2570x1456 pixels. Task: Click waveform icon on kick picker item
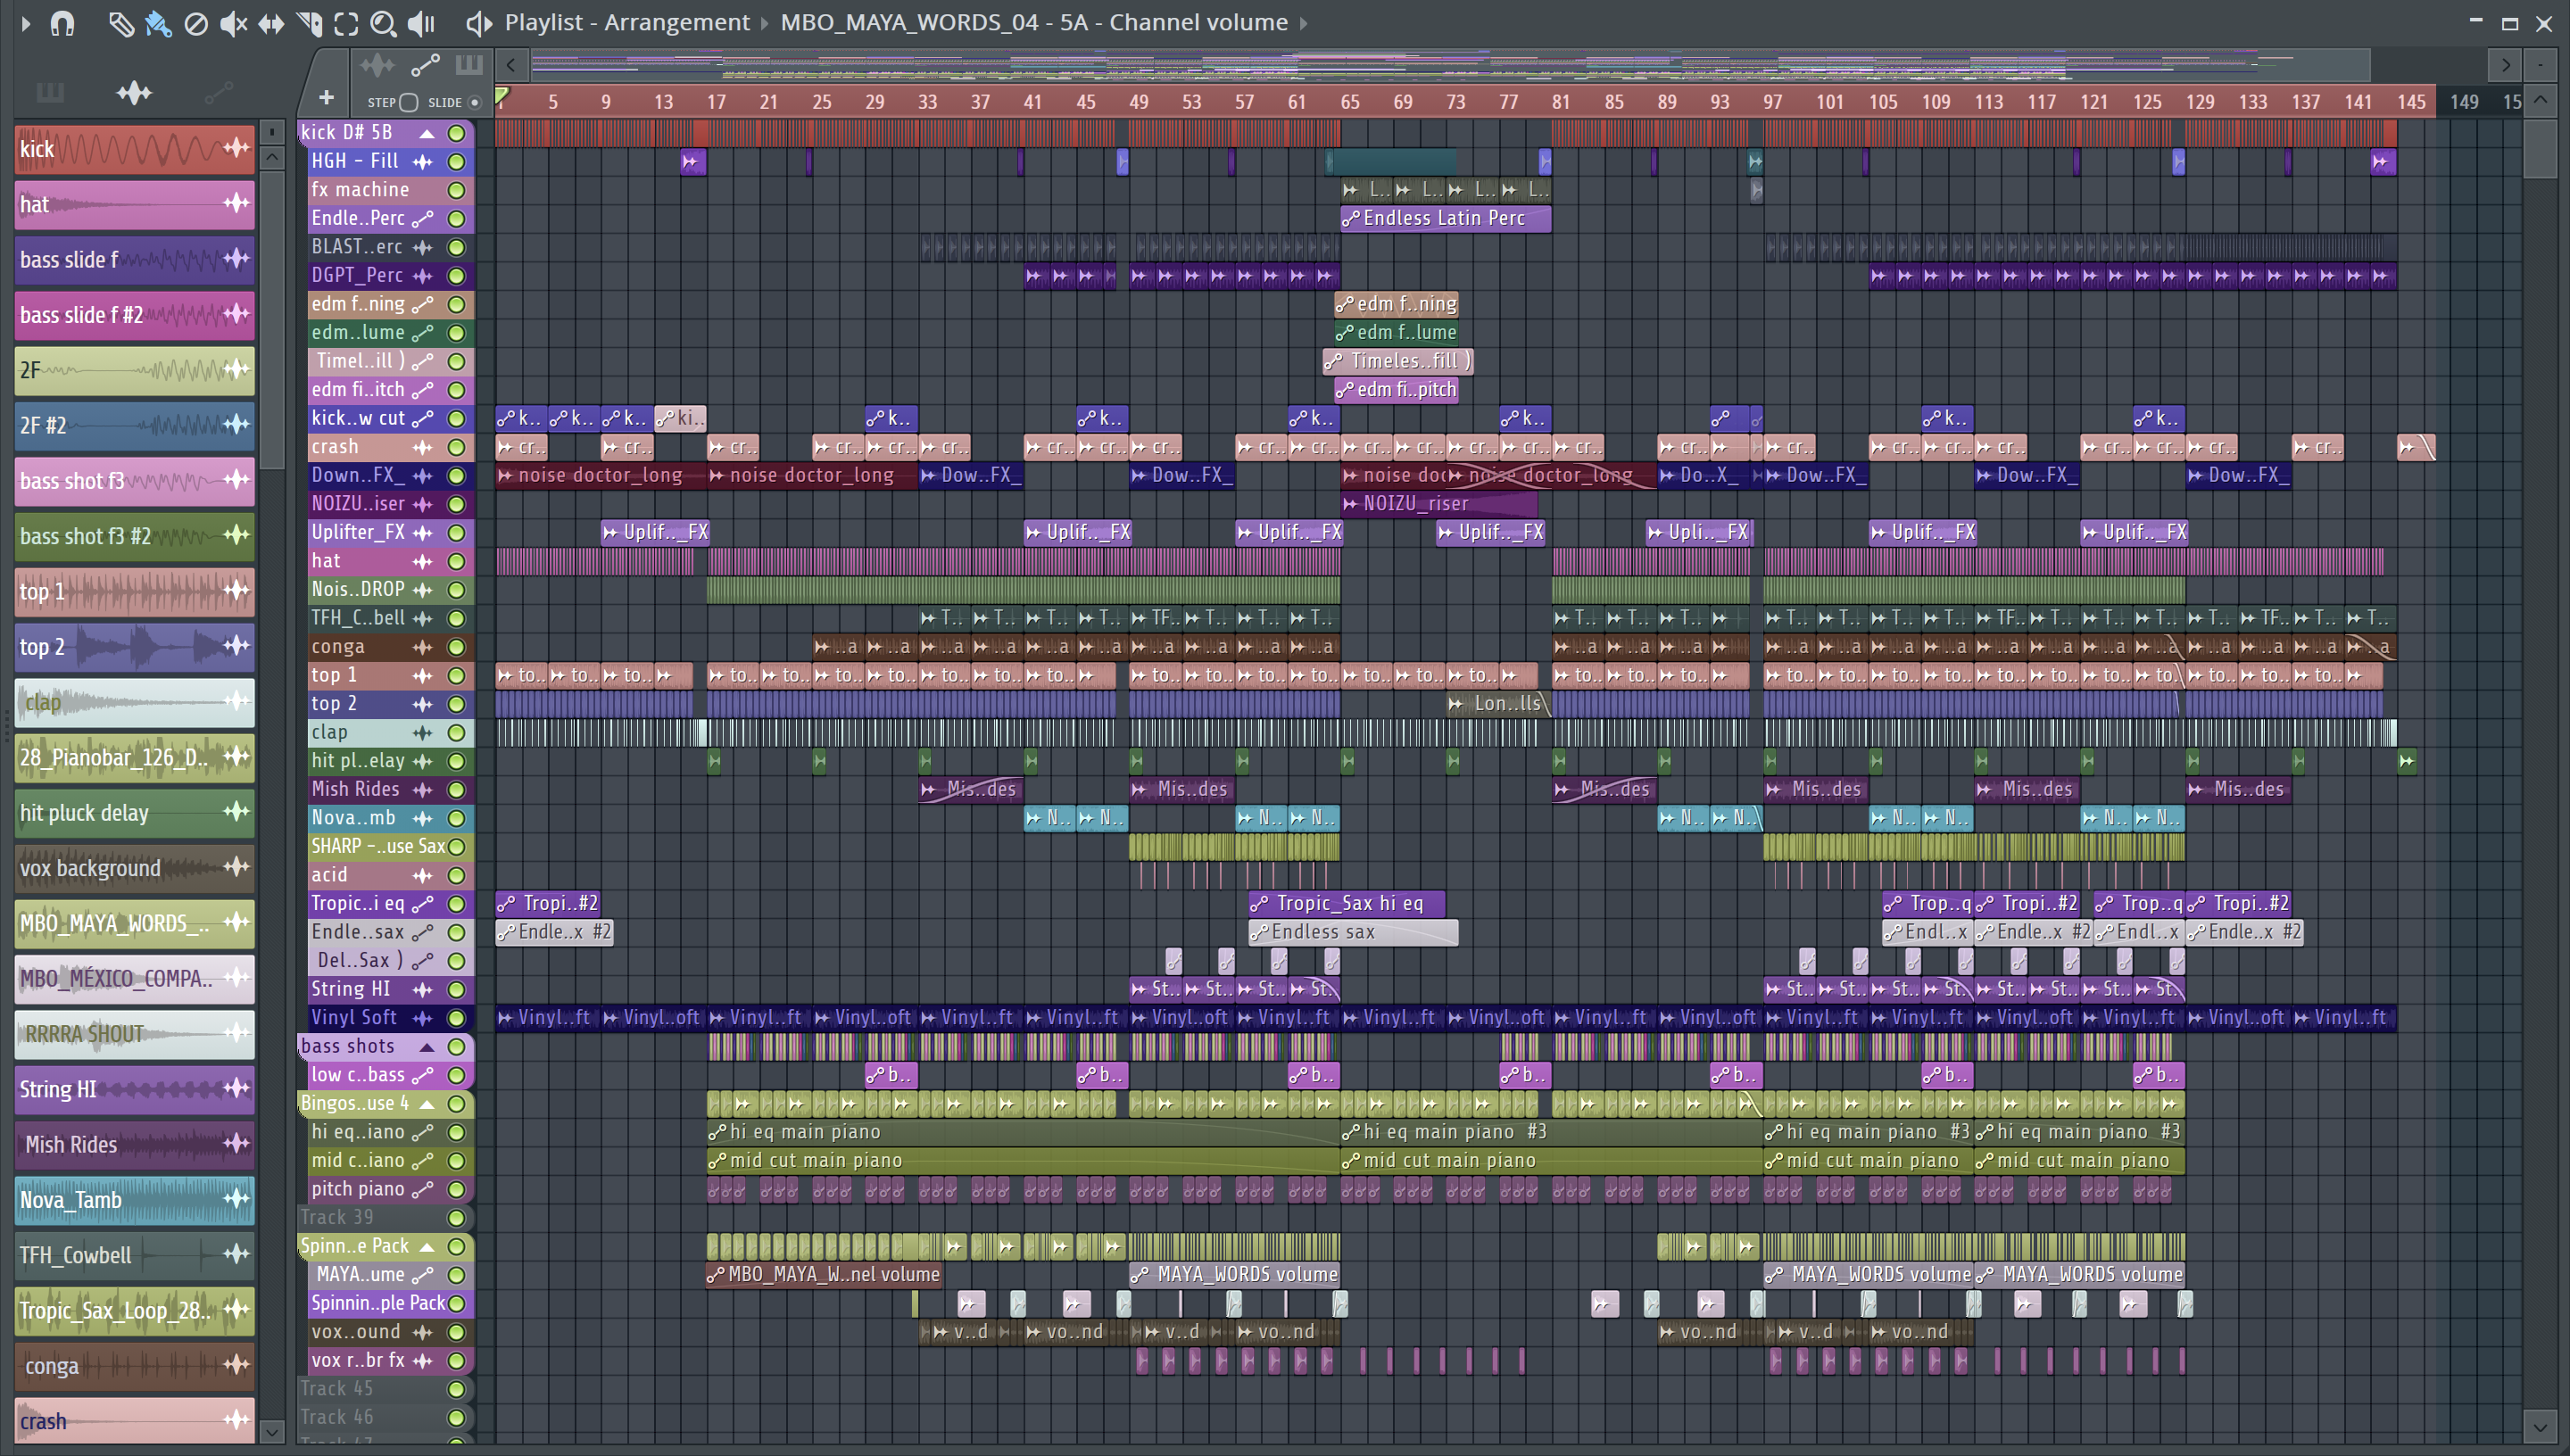[236, 149]
